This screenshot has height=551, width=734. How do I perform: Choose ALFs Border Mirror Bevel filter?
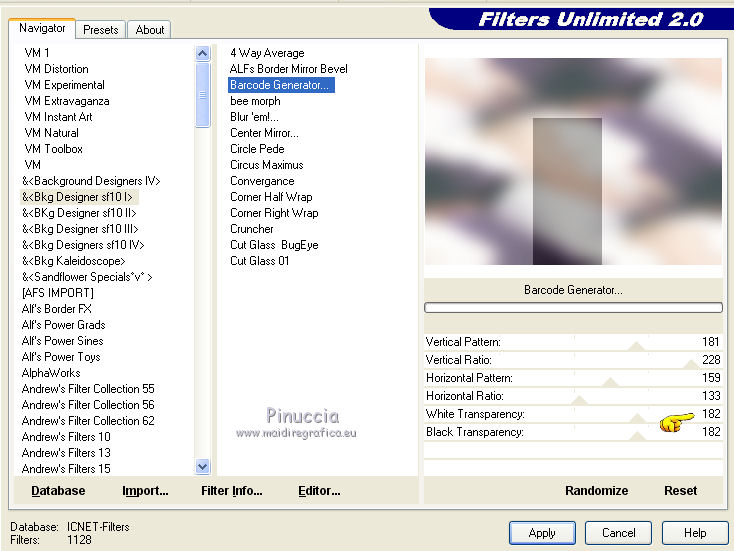pos(288,69)
